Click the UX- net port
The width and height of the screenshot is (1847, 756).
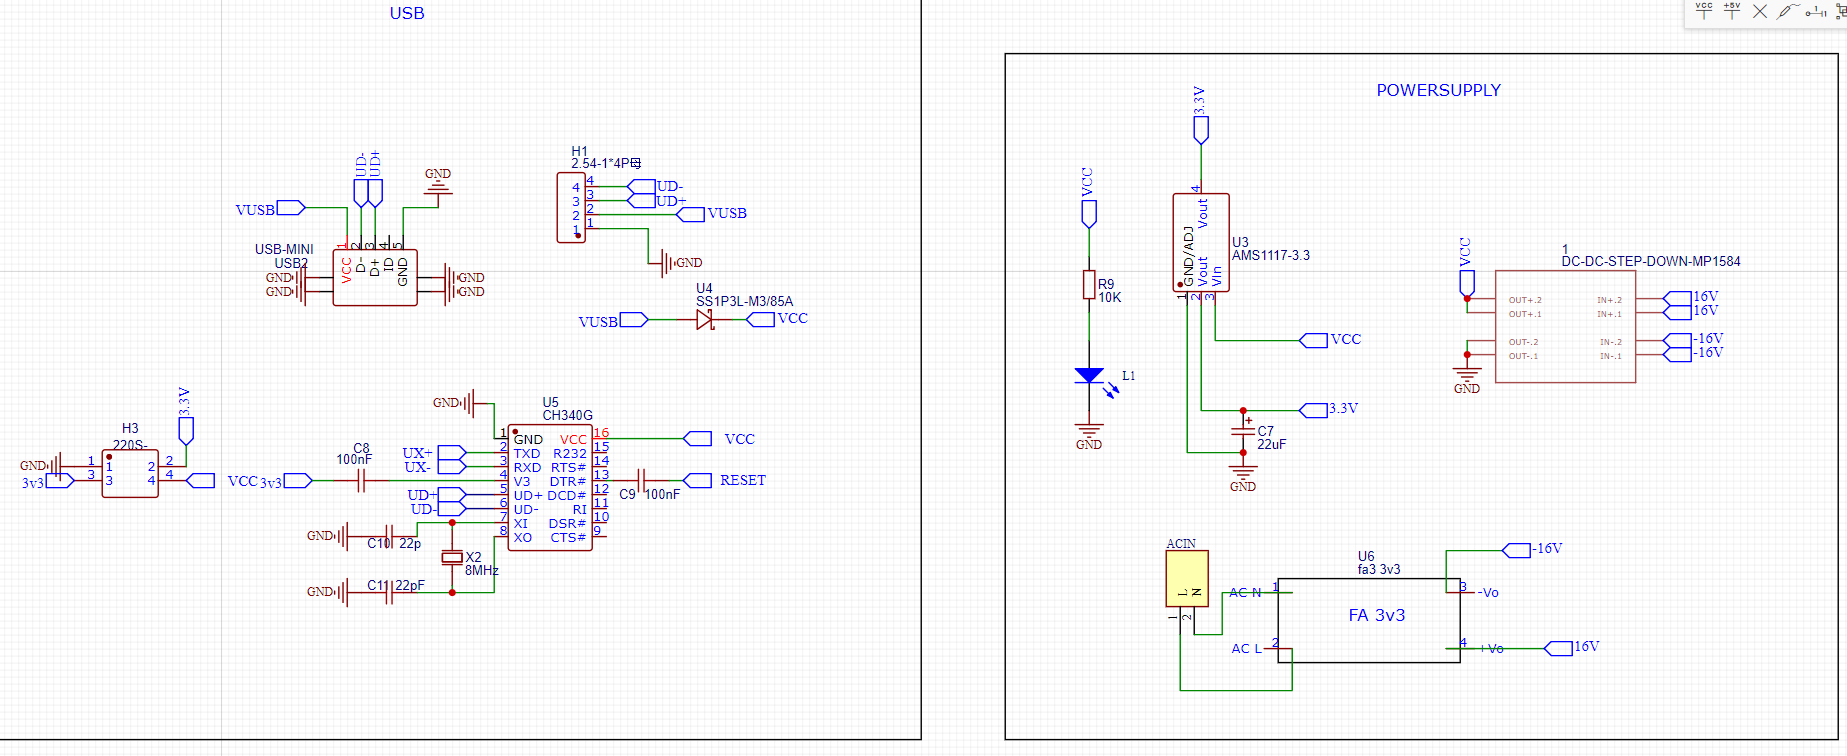coord(434,467)
